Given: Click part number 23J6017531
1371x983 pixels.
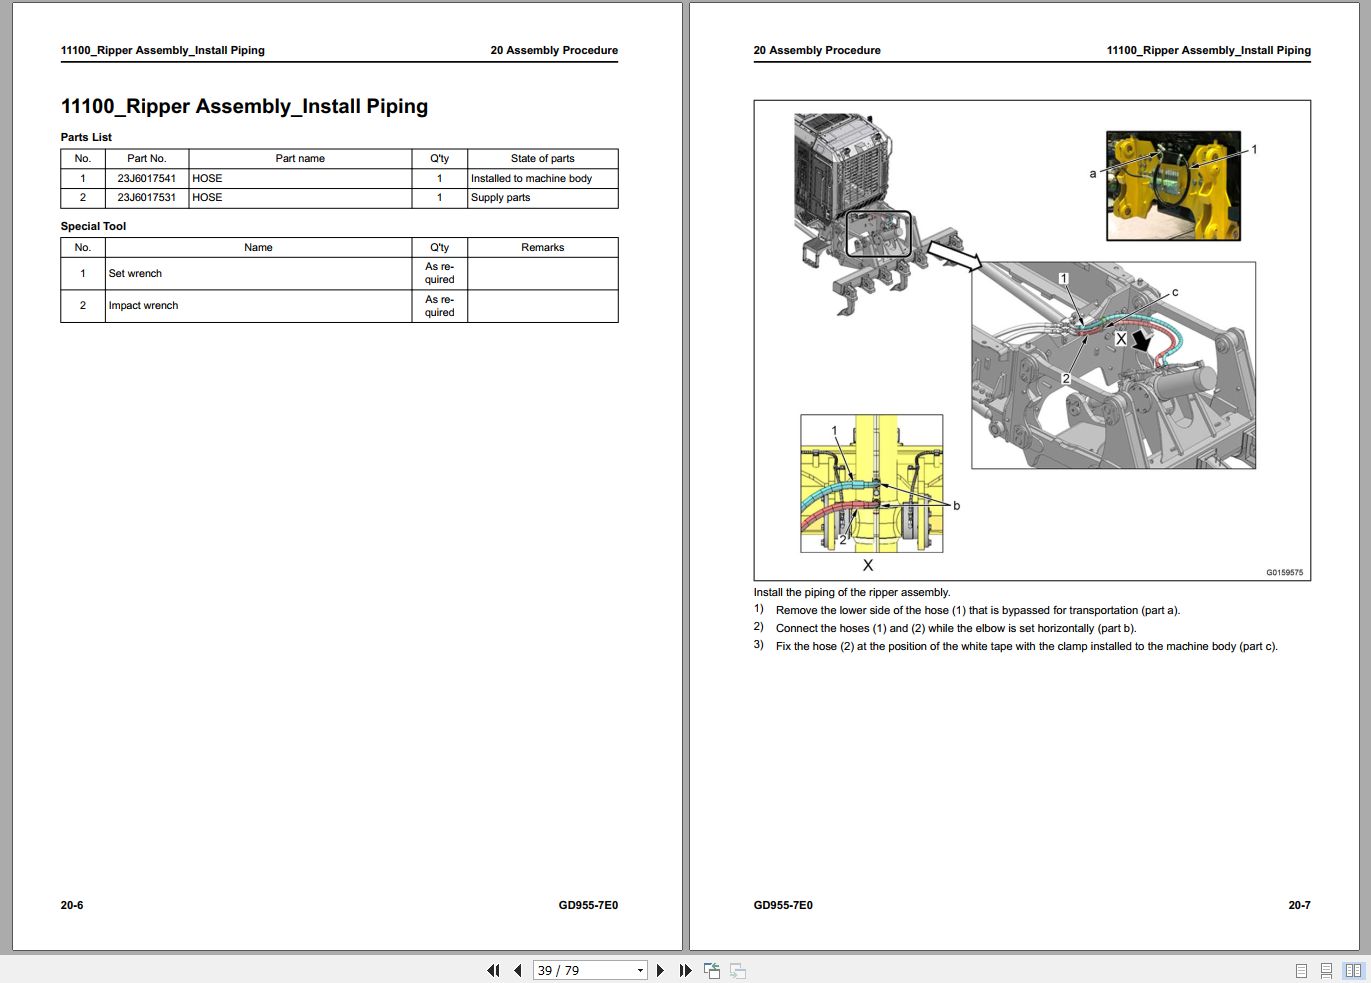Looking at the screenshot, I should click(147, 197).
